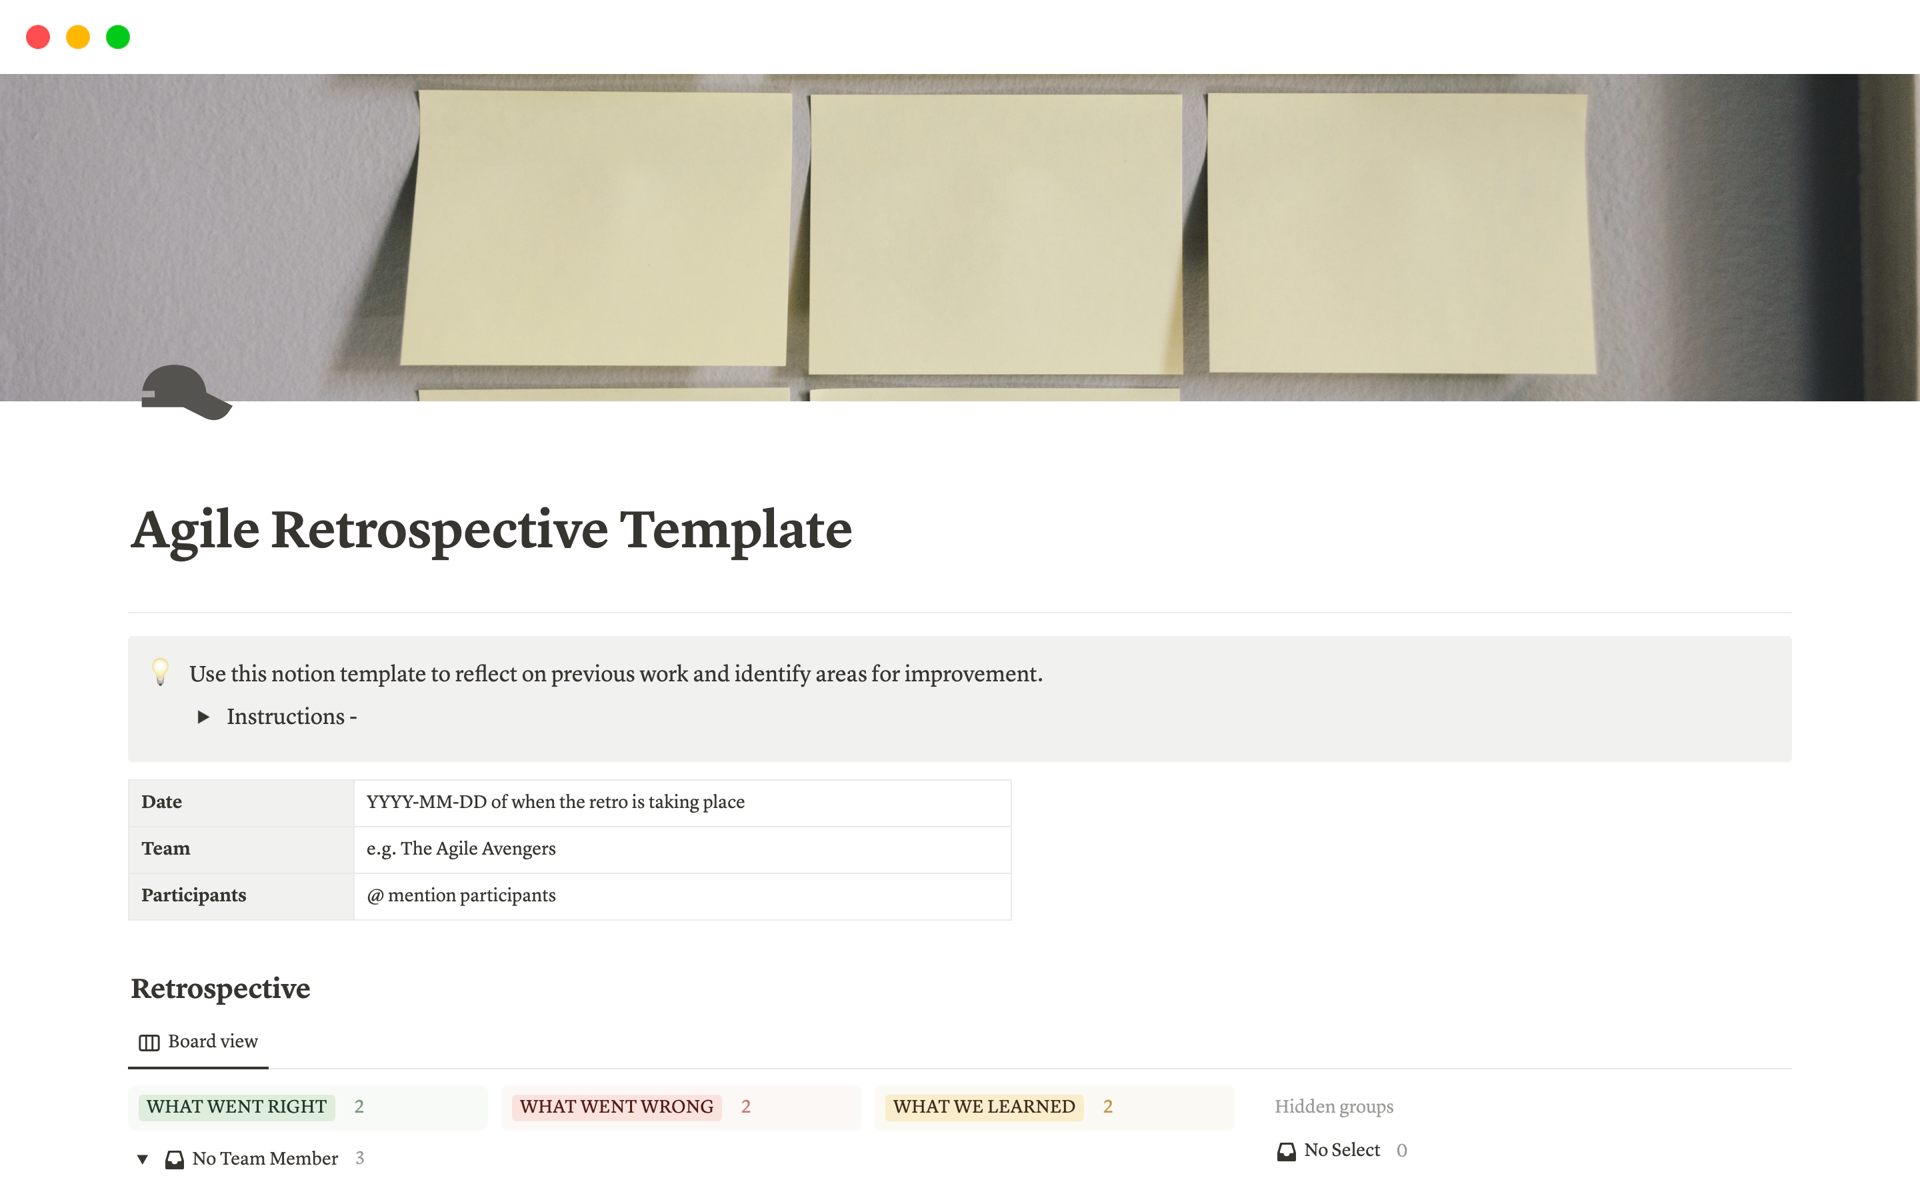1920x1200 pixels.
Task: Expand the Hidden groups section
Action: 1335,1105
